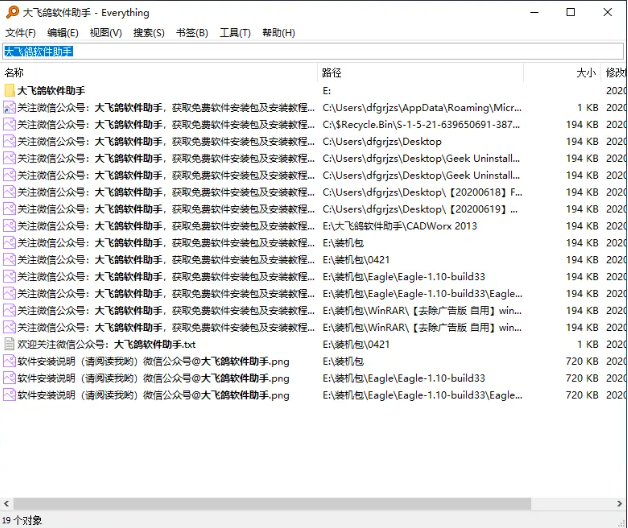Select the 大飞鸽软件助手 folder icon
Screen dimensions: 628x528
[x=9, y=91]
